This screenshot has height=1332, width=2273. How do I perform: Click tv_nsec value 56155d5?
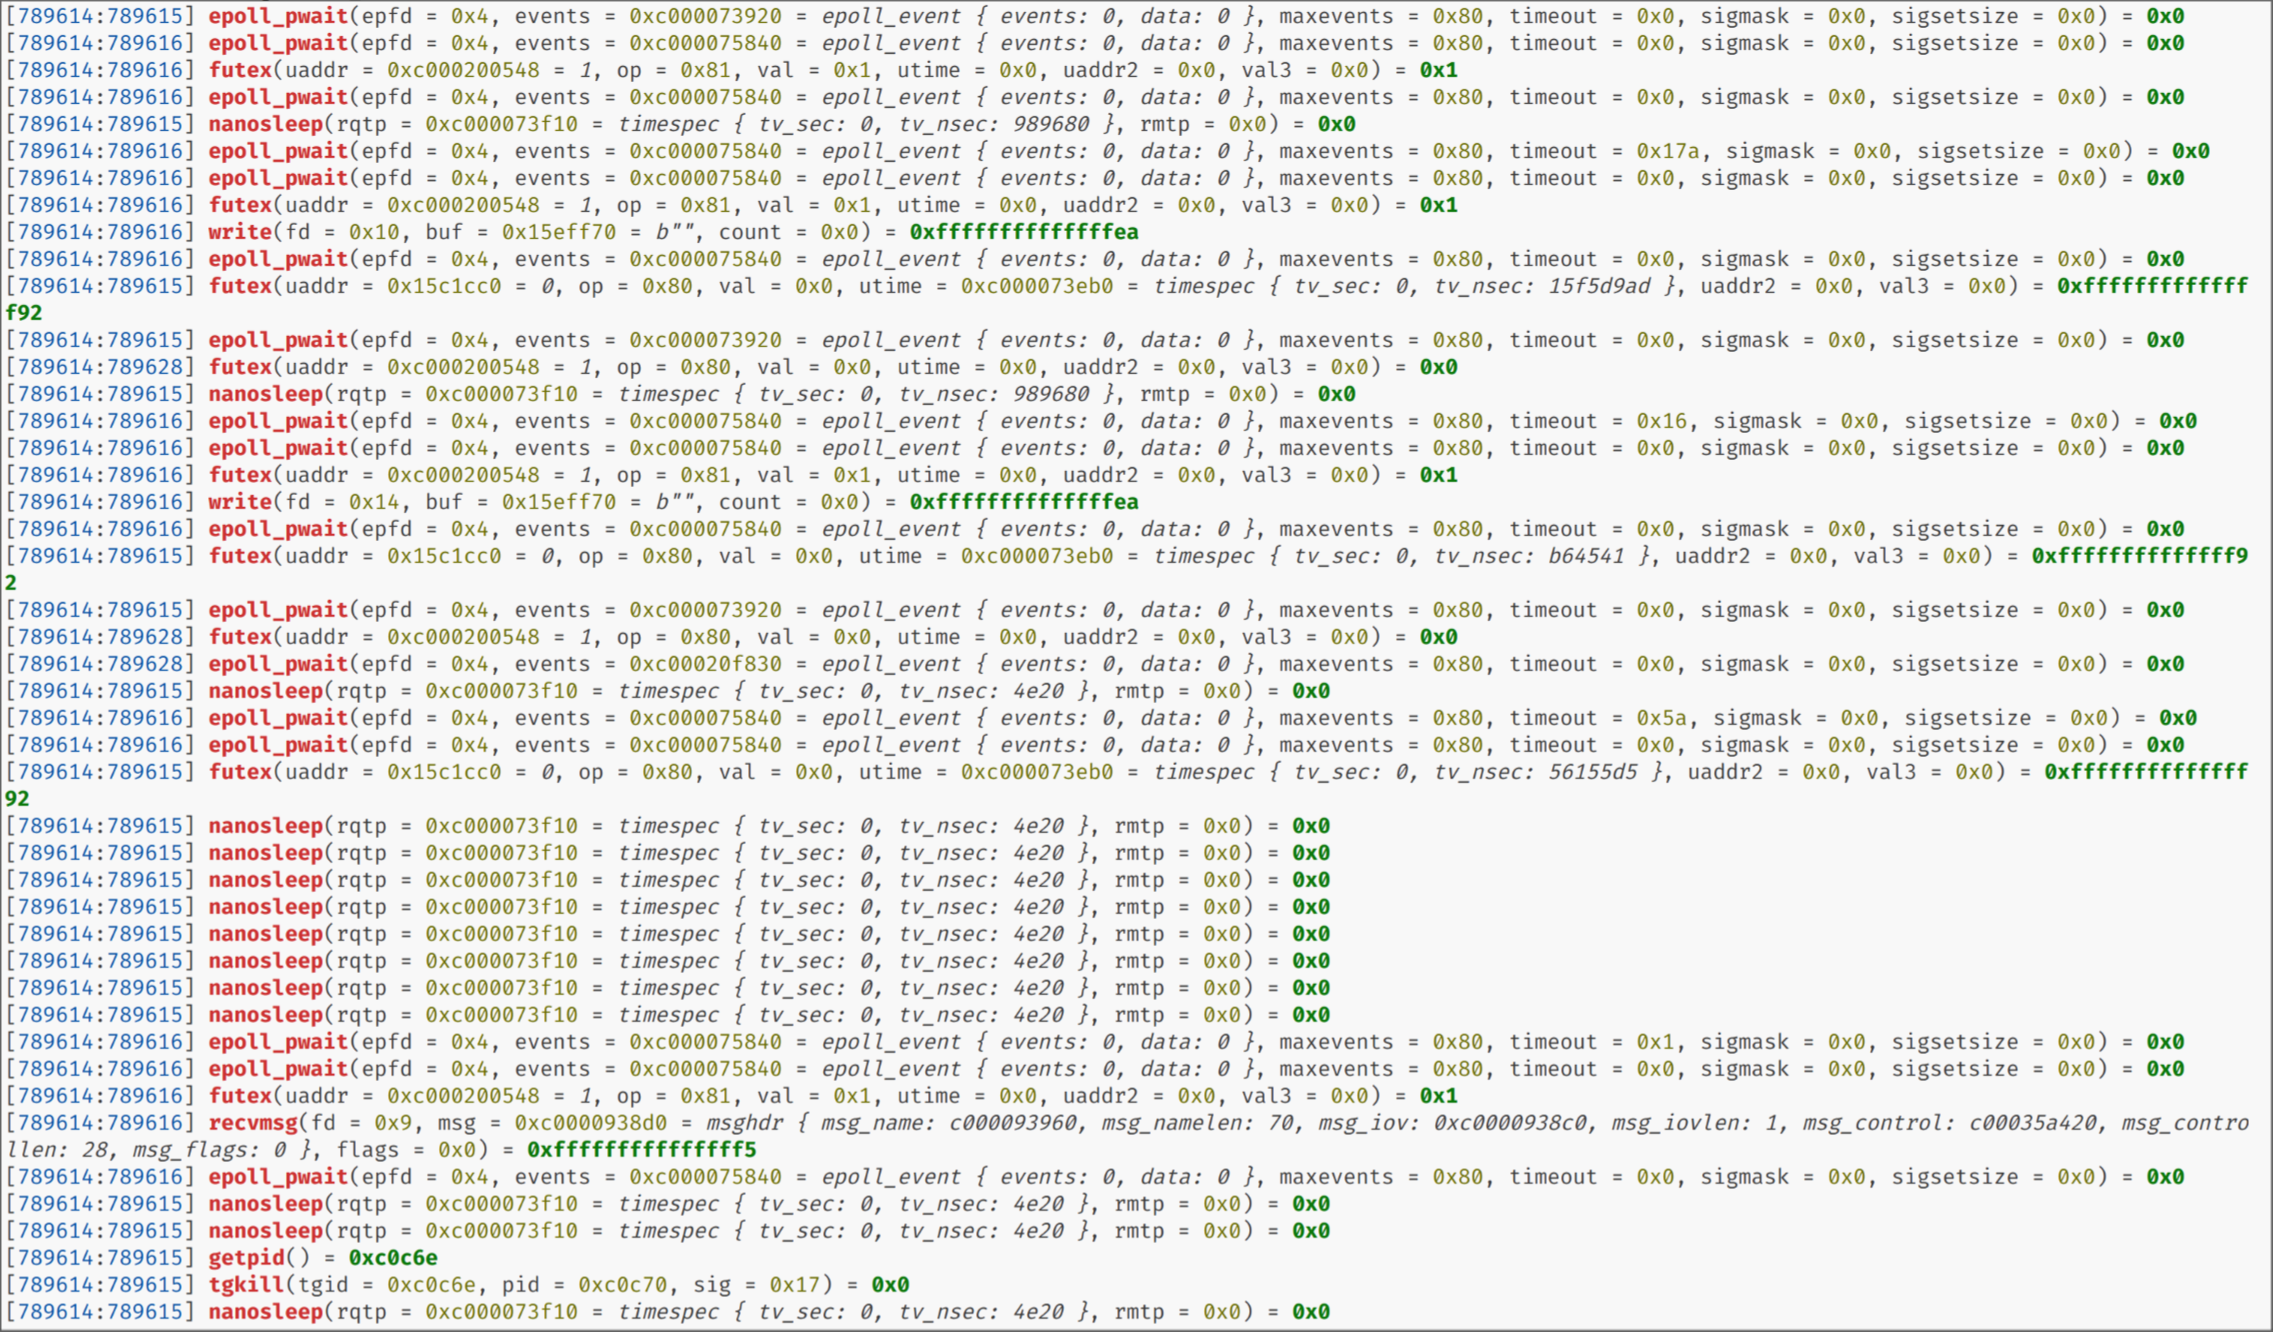(x=1593, y=772)
